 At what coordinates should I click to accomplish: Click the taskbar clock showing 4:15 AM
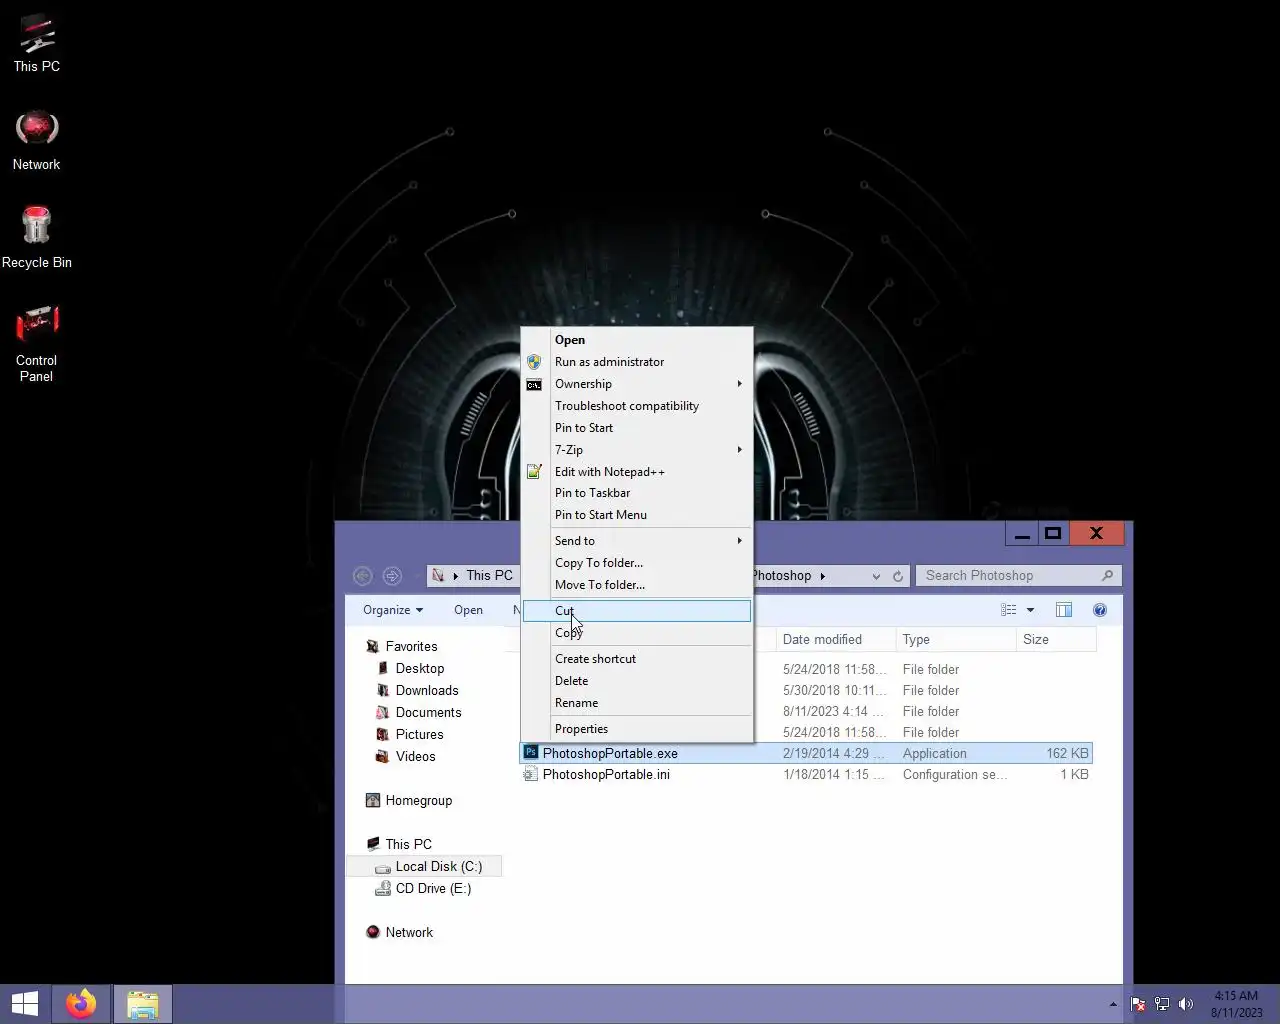1236,1004
